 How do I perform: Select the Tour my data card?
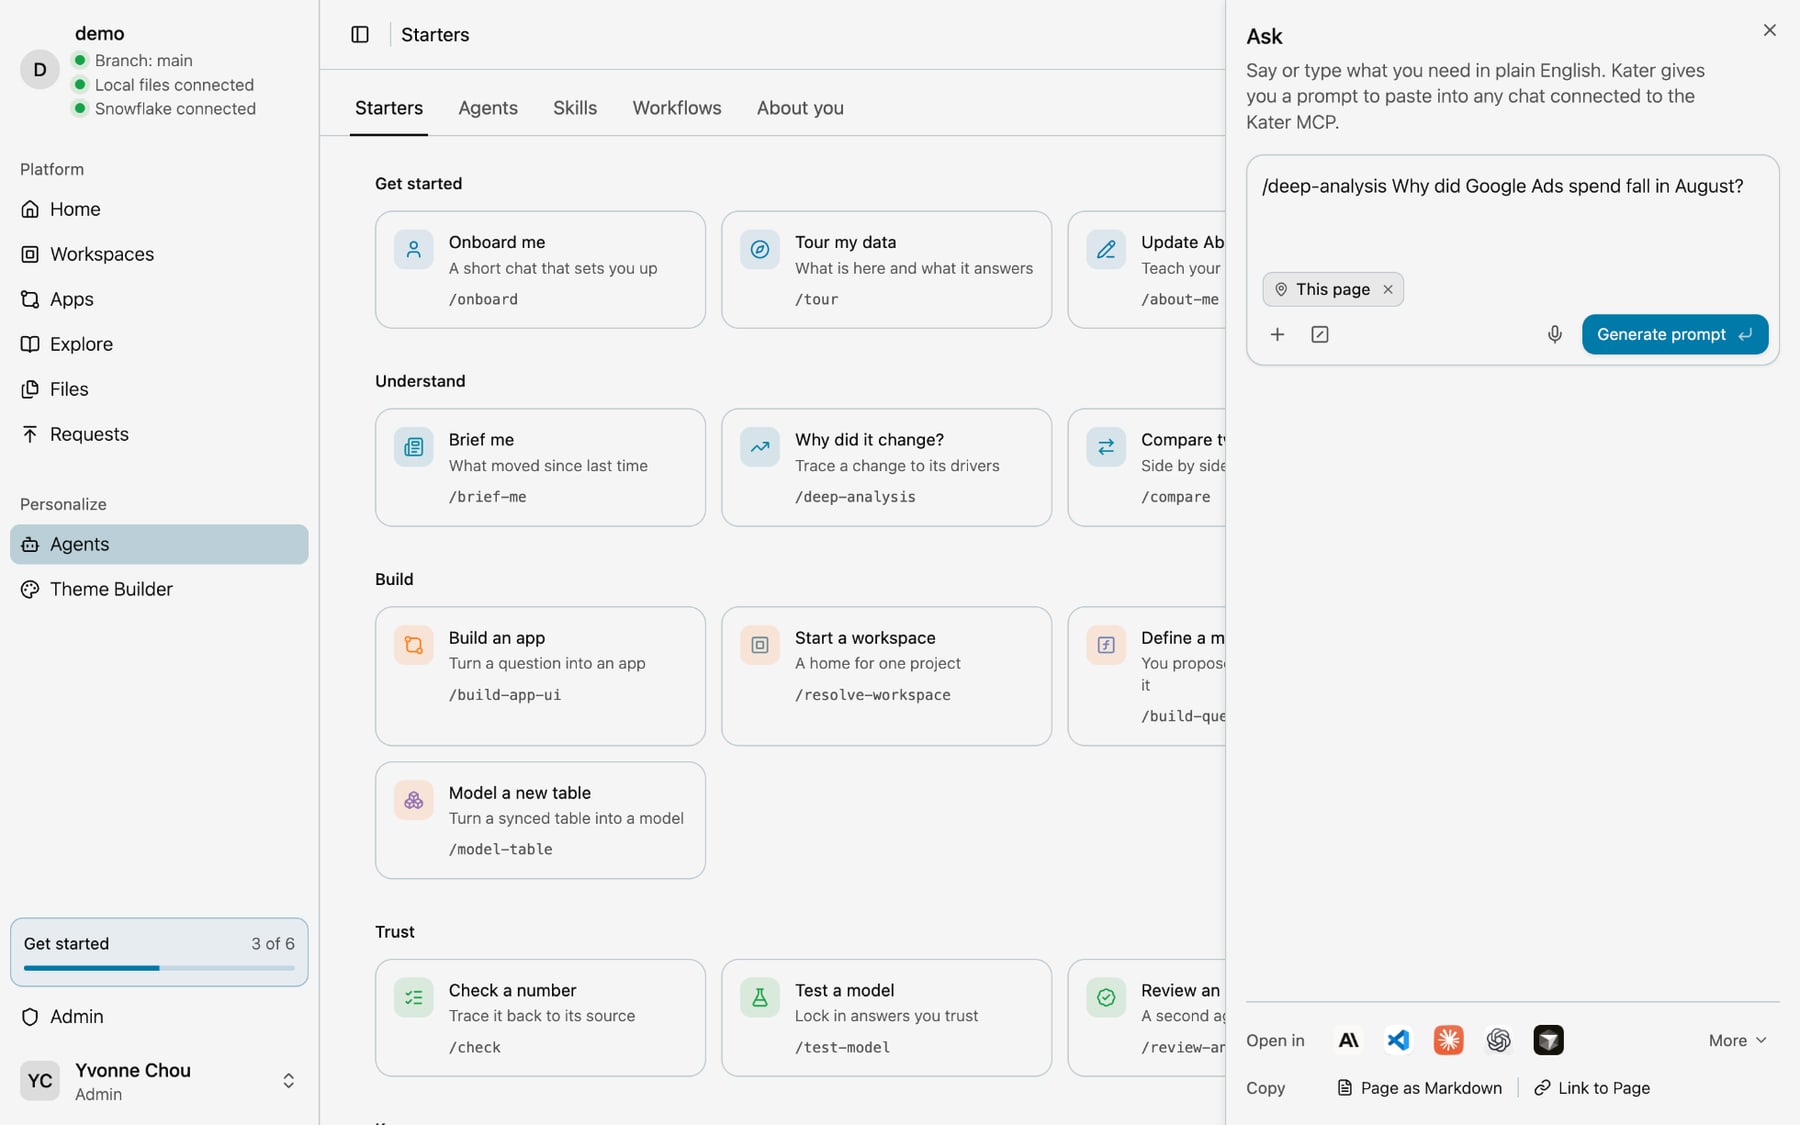[x=887, y=270]
